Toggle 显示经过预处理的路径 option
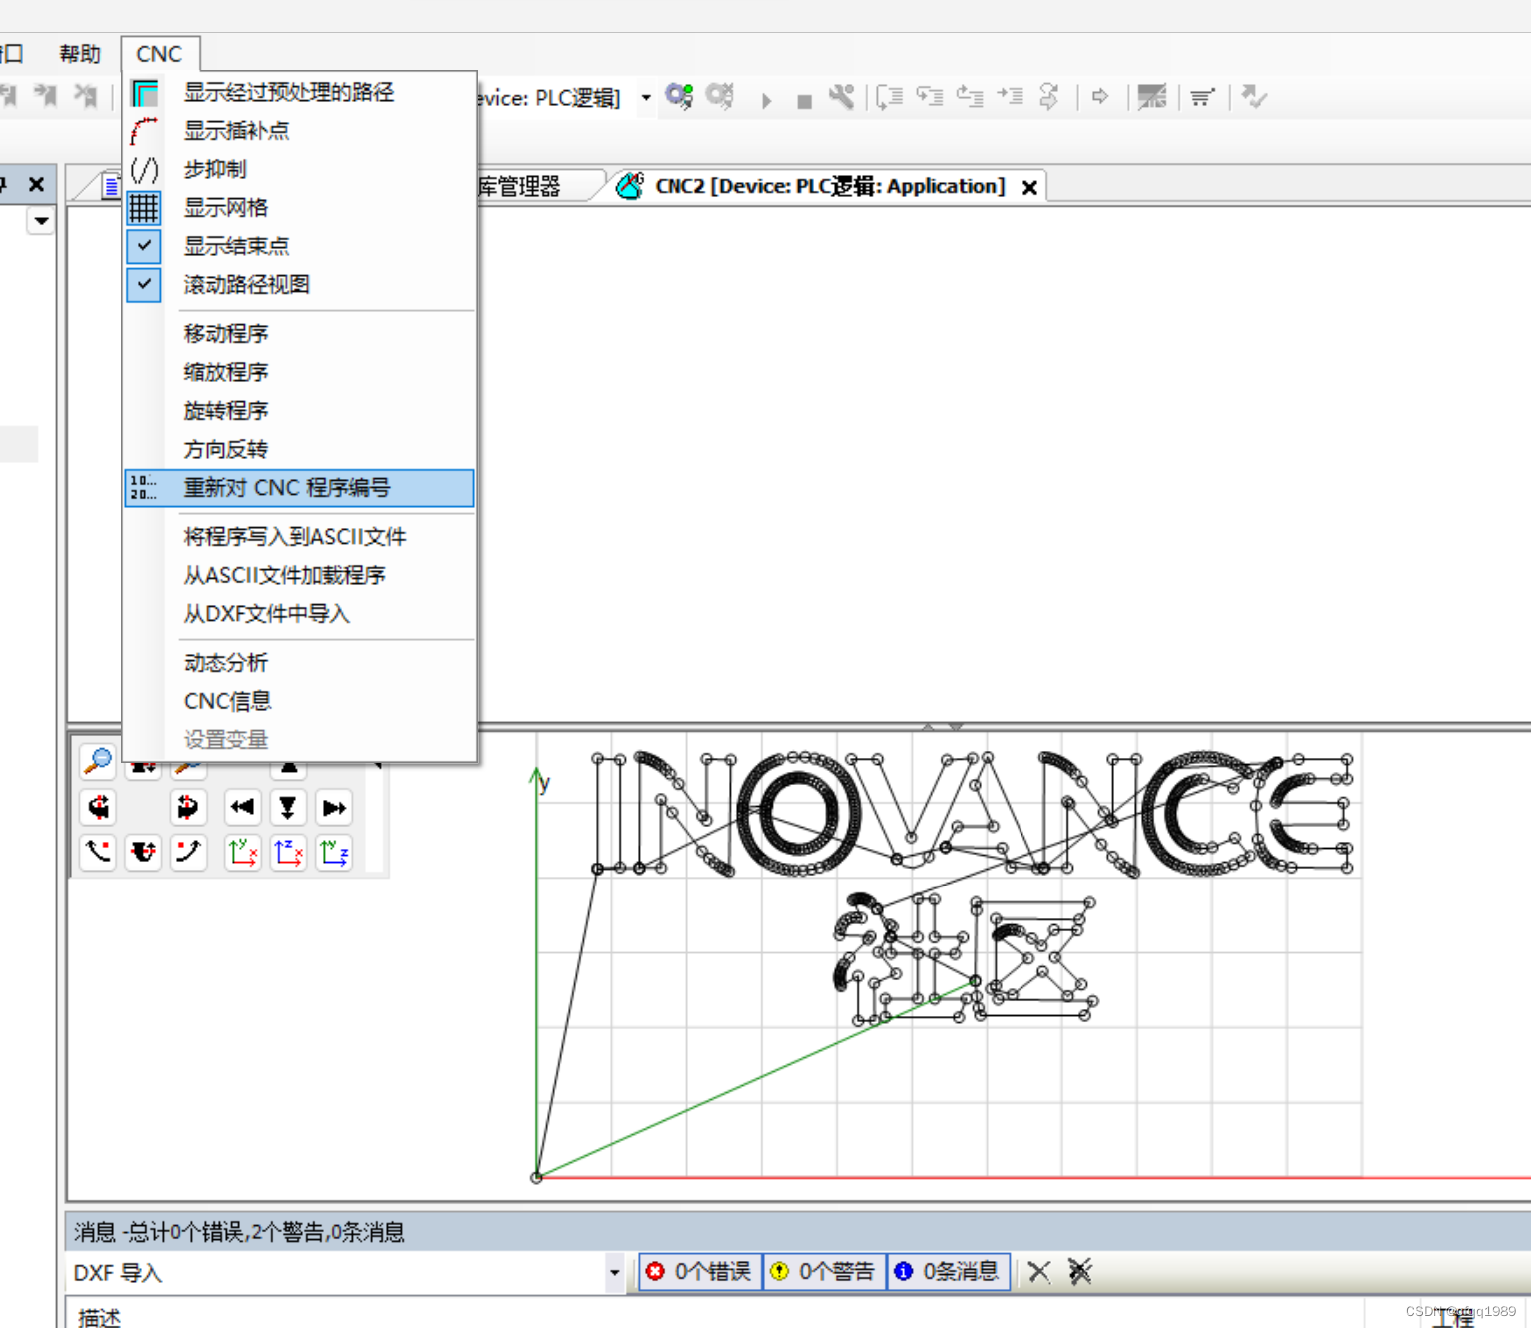Image resolution: width=1531 pixels, height=1328 pixels. [299, 92]
